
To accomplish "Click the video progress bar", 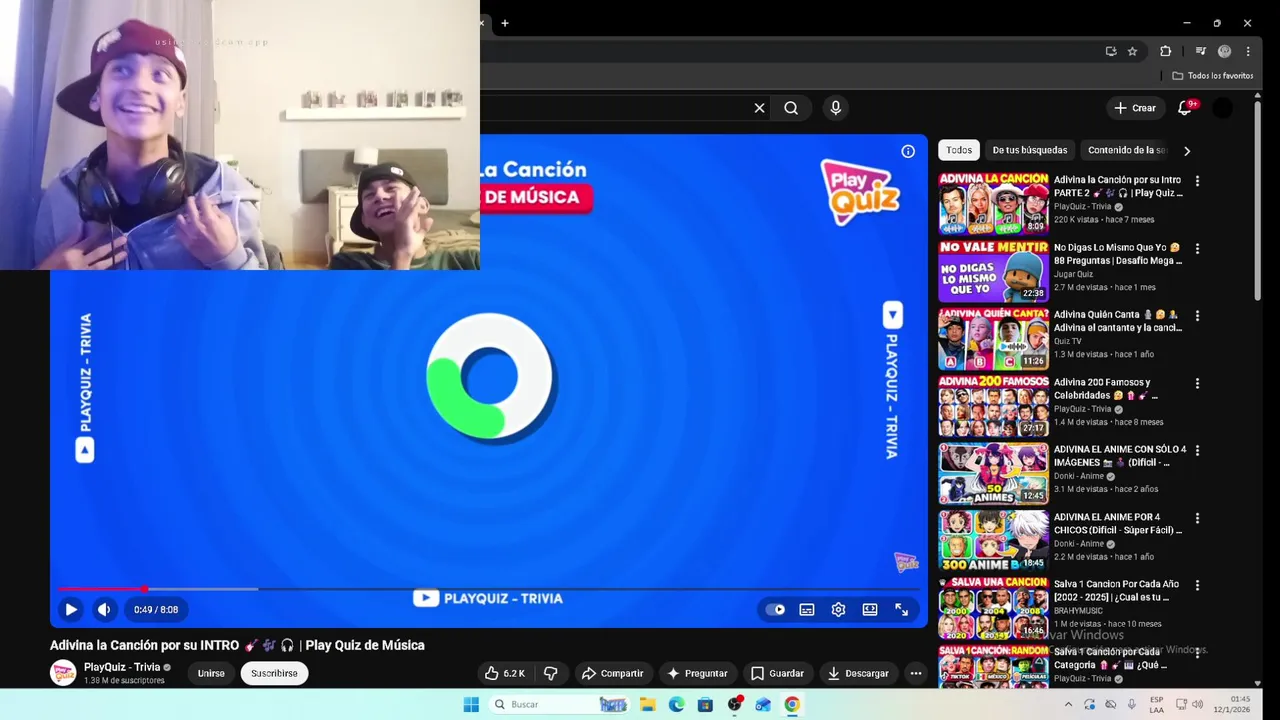I will 489,589.
